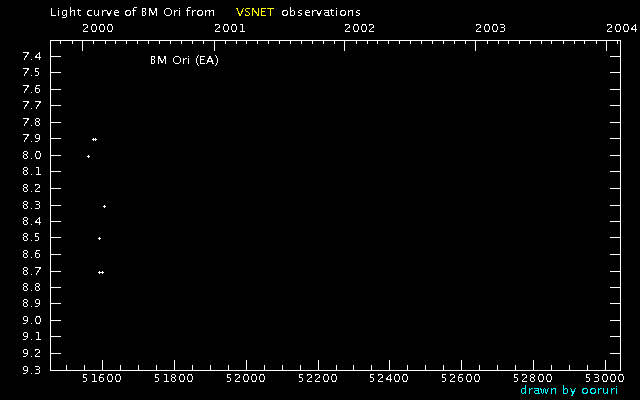Click the data point at magnitude 8.3
This screenshot has width=640, height=400.
coord(104,206)
